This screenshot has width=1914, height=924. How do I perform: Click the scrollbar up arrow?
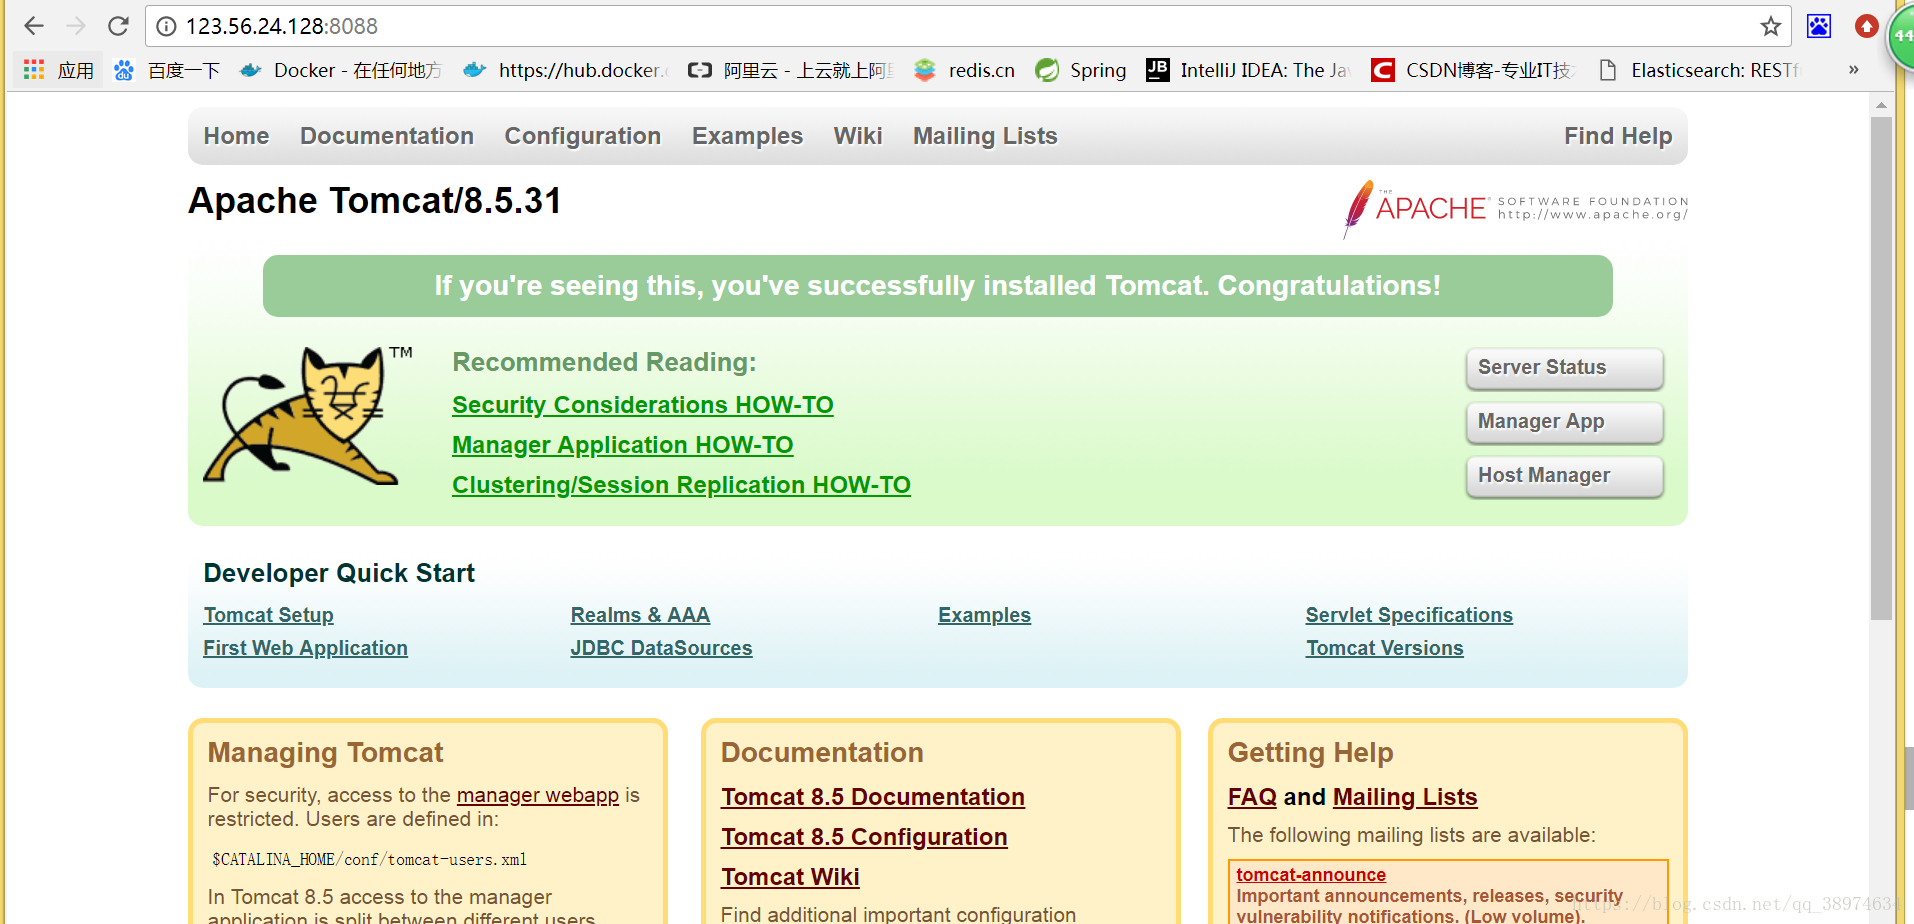(1881, 104)
